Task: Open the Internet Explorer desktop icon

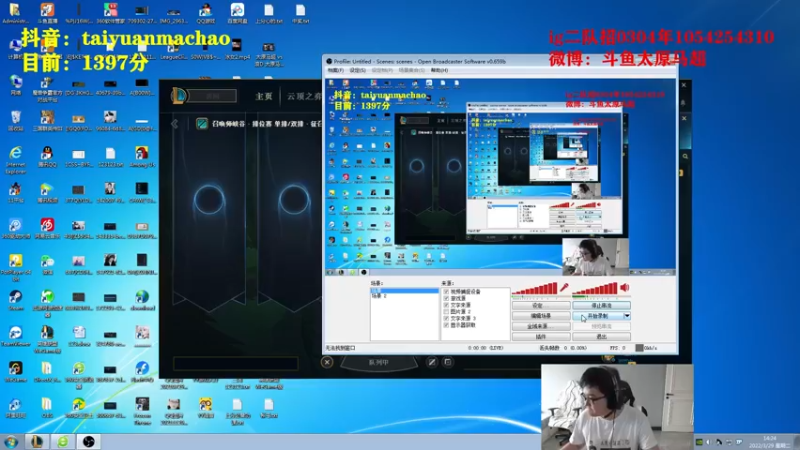Action: tap(15, 160)
